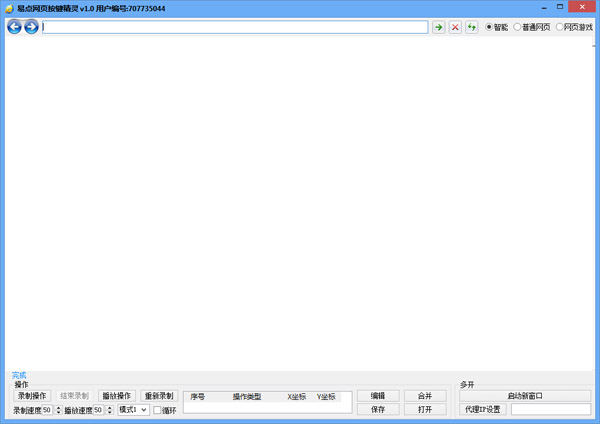Image resolution: width=600 pixels, height=424 pixels.
Task: Click the 播放操作 playback button
Action: coord(117,396)
